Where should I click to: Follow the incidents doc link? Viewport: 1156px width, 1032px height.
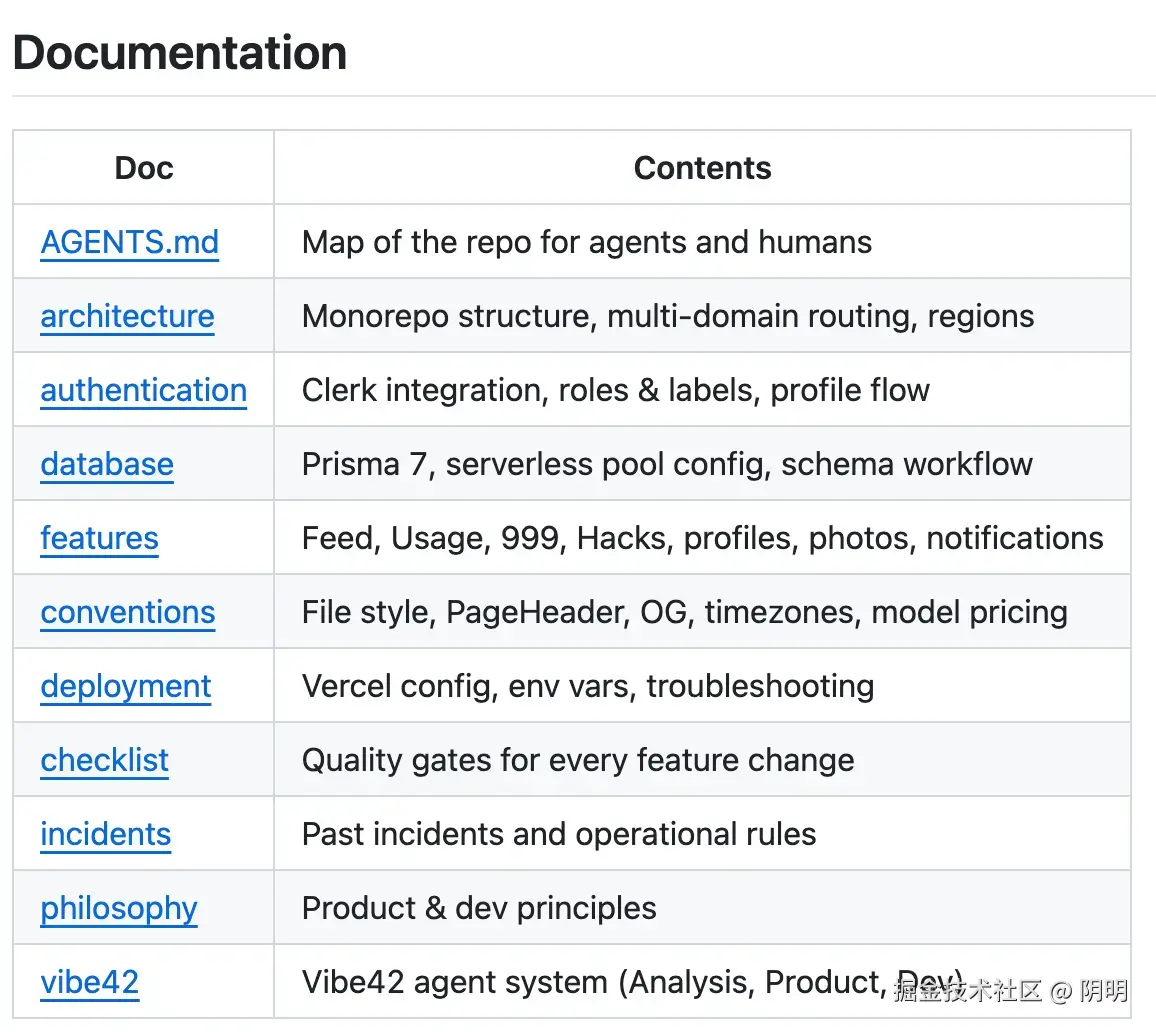[x=105, y=834]
